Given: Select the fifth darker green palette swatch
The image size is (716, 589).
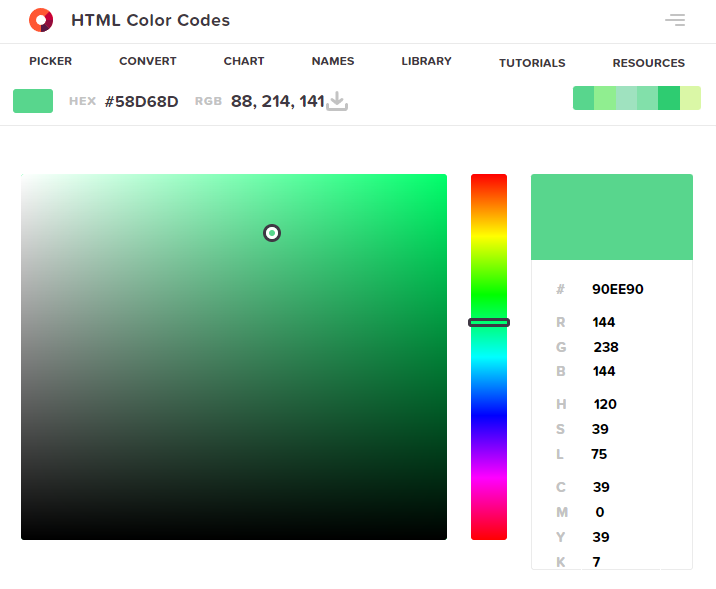Looking at the screenshot, I should click(669, 98).
